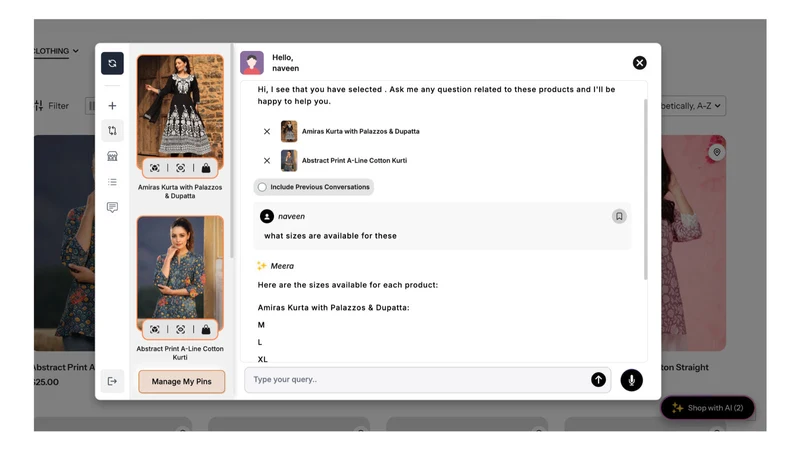Open the compare arrows icon in the sidebar
Image resolution: width=800 pixels, height=450 pixels.
point(112,131)
